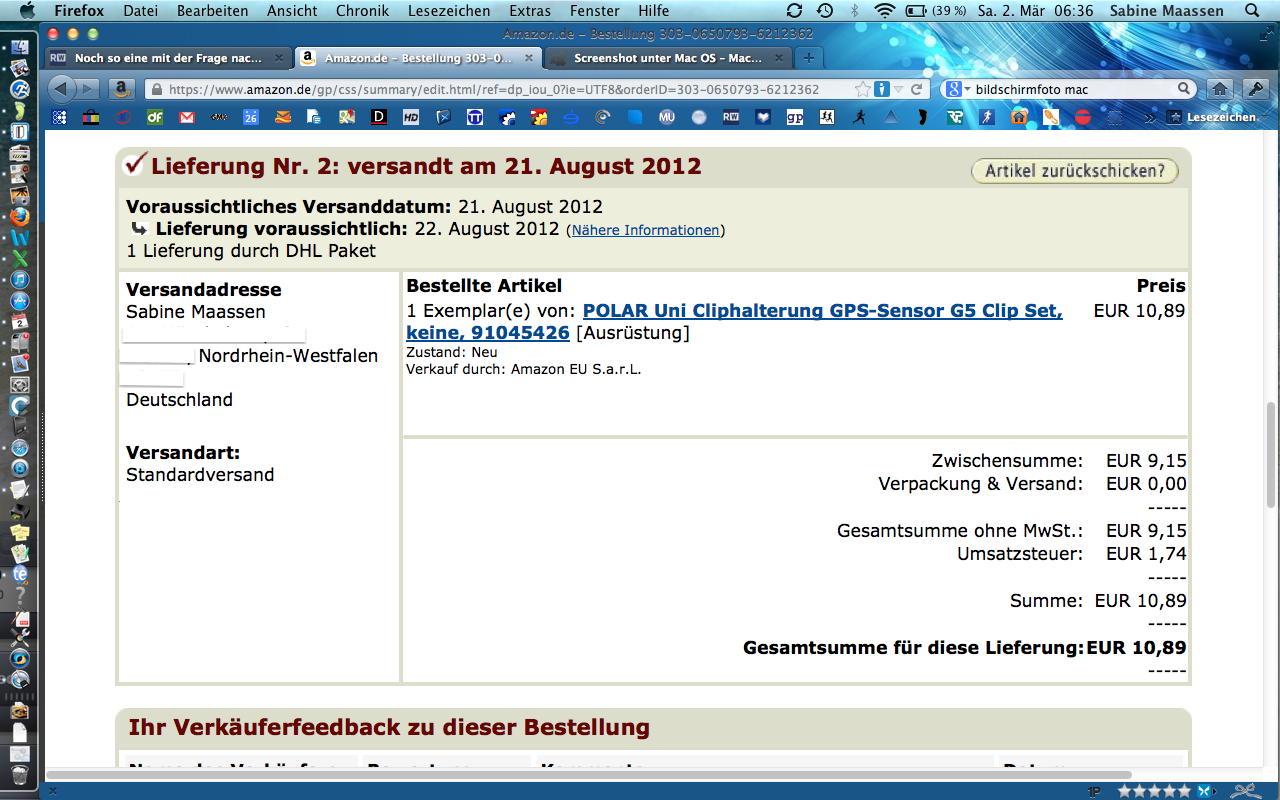Open the POLAR Uni Cliphalterung product link
Image resolution: width=1280 pixels, height=800 pixels.
(822, 311)
